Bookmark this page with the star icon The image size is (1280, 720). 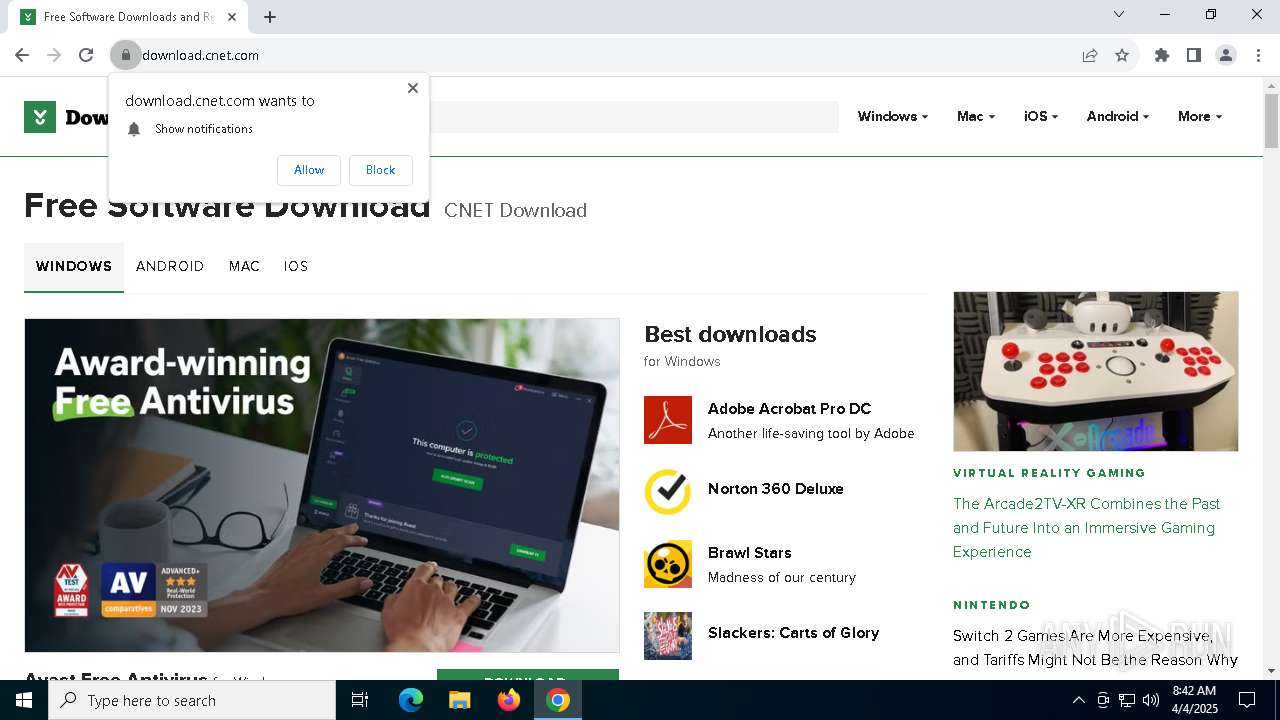1122,55
